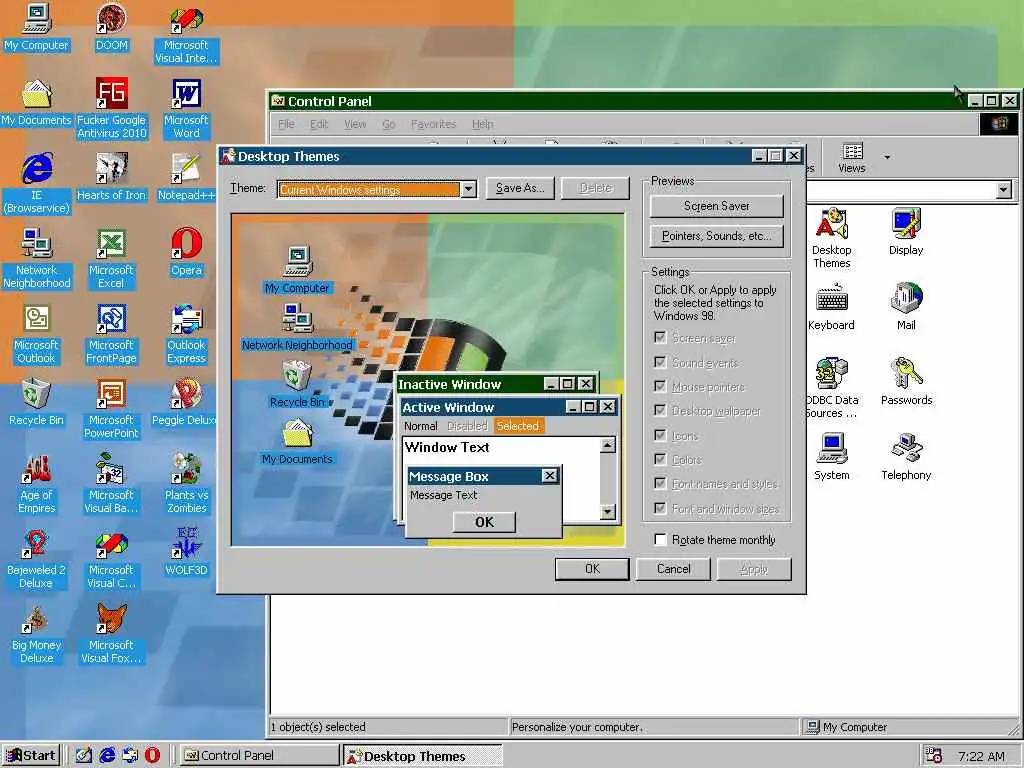
Task: Click the Desktop Themes taskbar button
Action: pos(423,756)
